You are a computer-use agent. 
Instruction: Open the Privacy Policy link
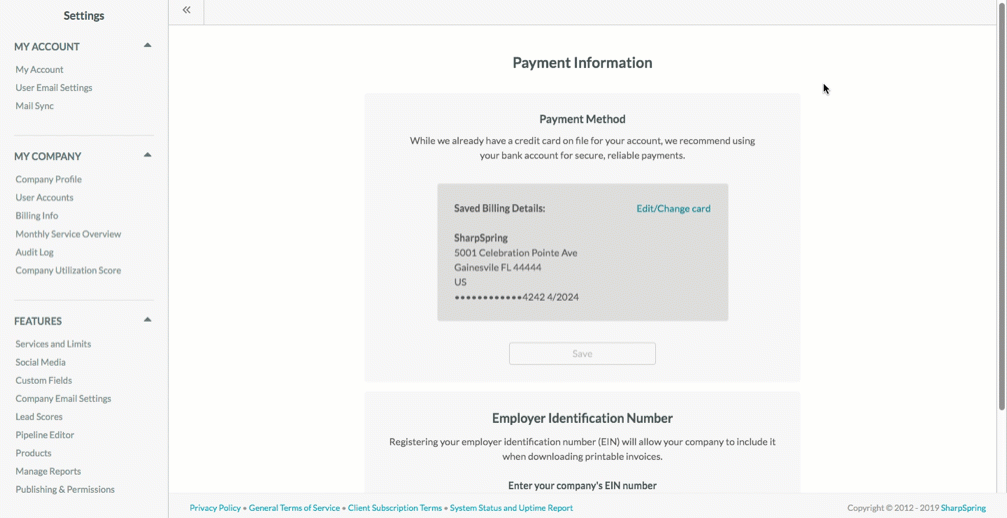pyautogui.click(x=215, y=508)
